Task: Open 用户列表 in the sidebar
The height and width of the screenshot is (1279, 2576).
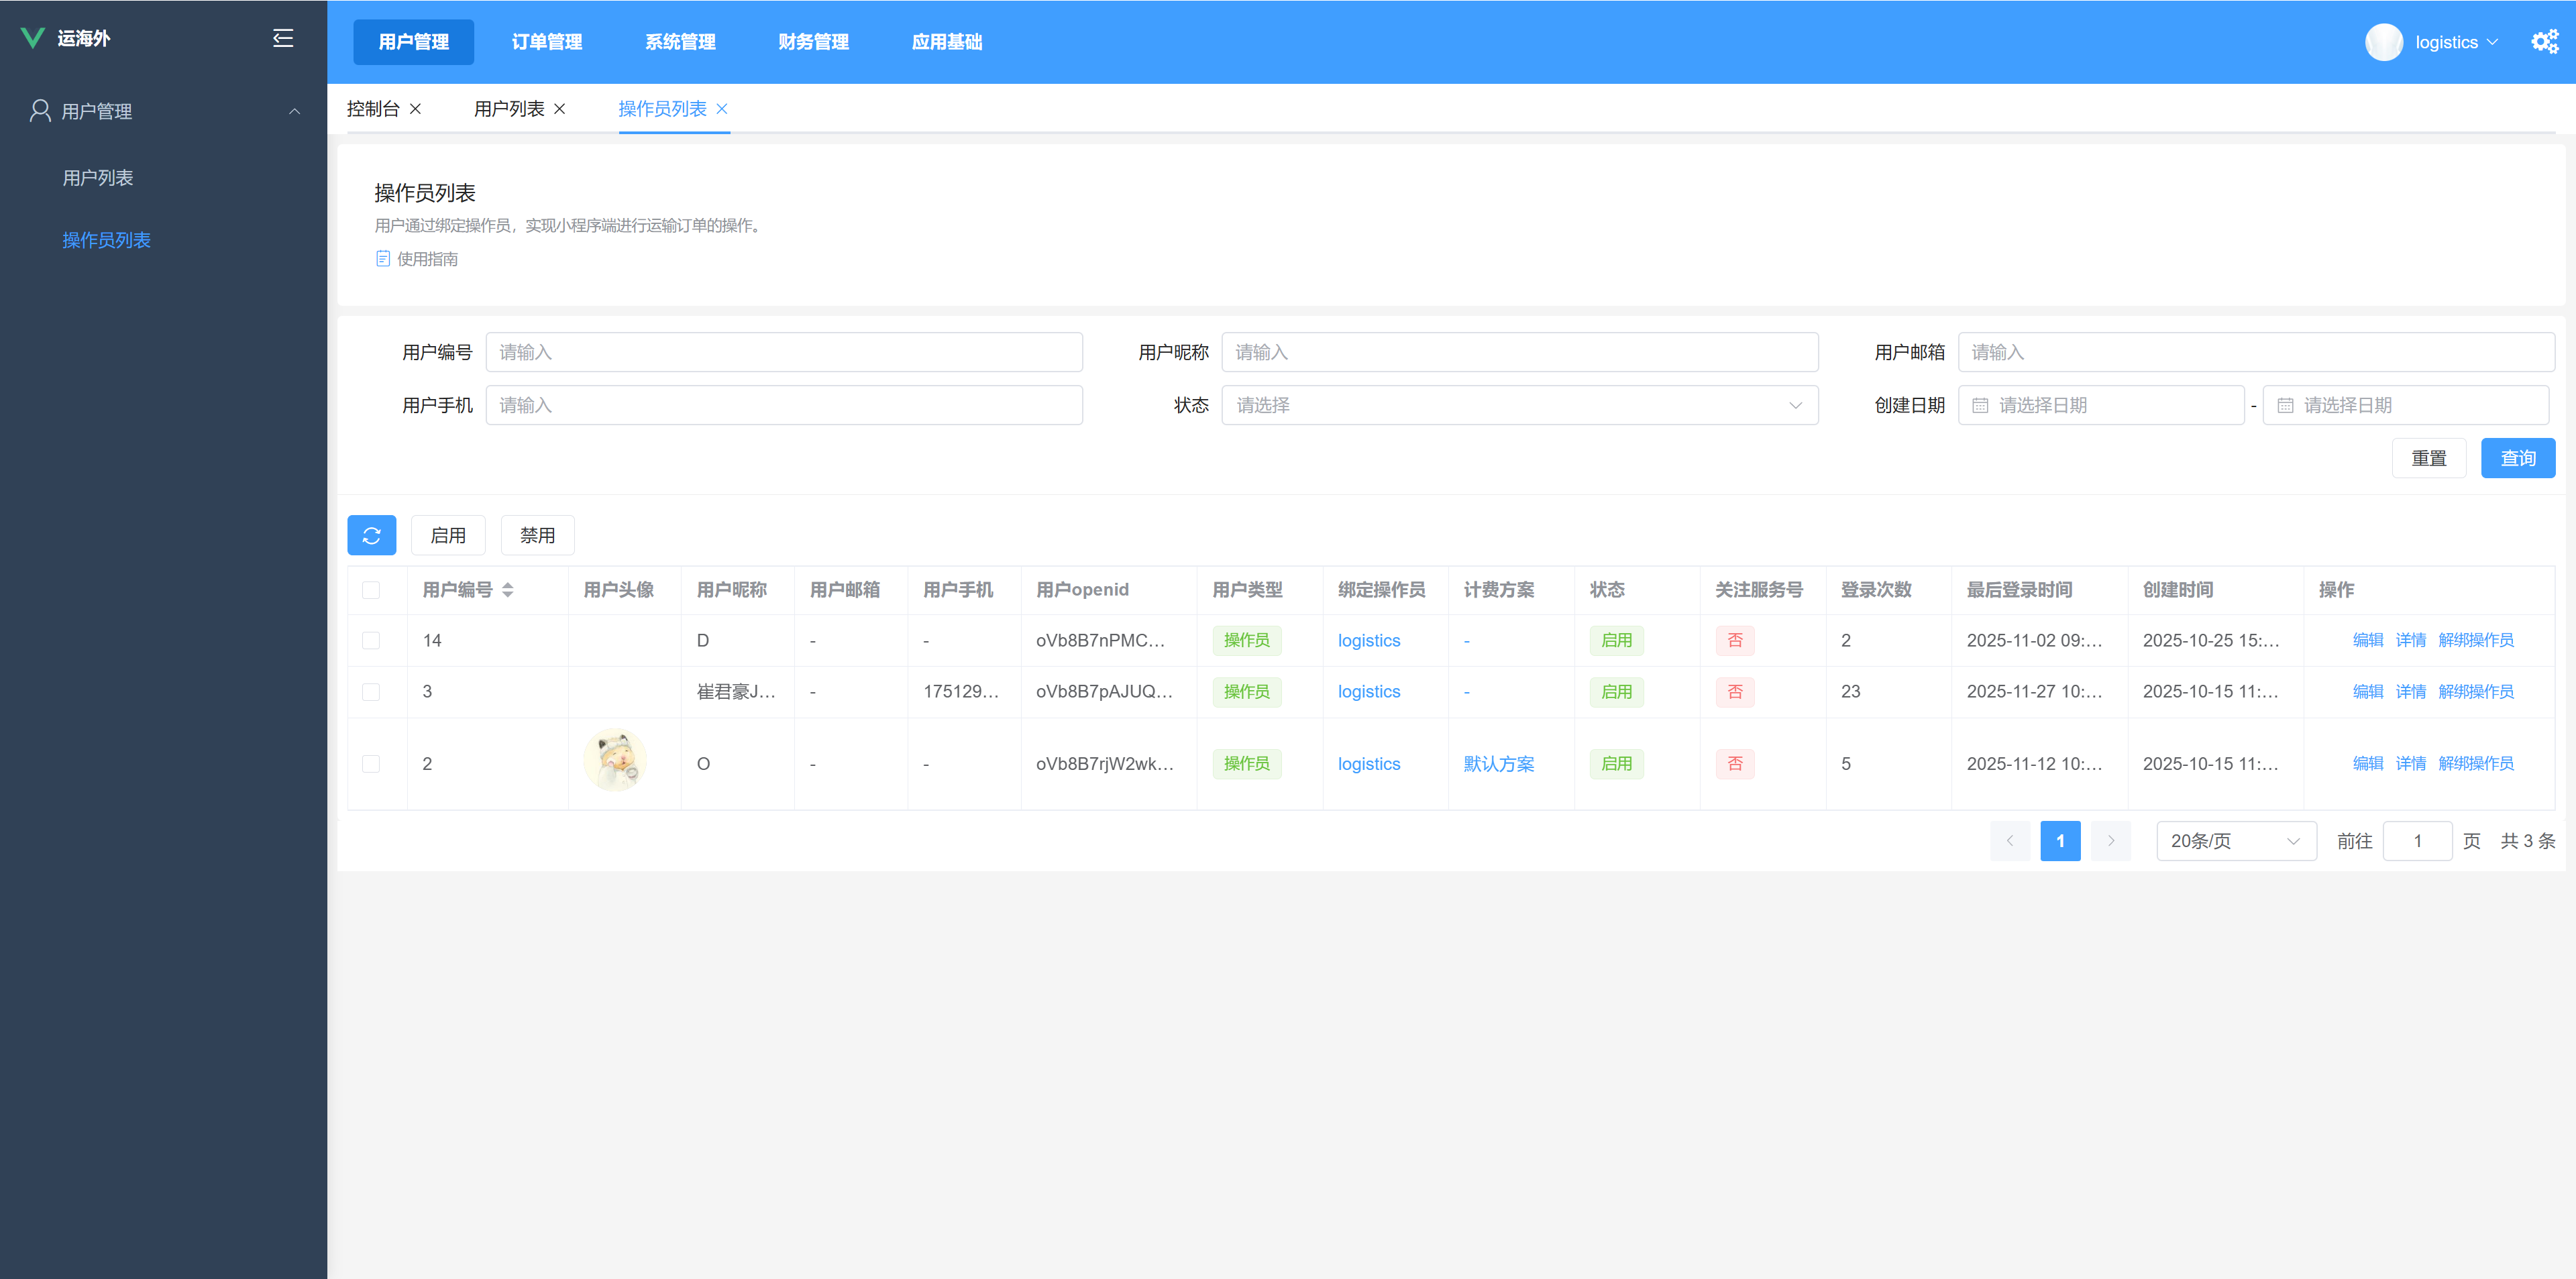Action: point(98,178)
